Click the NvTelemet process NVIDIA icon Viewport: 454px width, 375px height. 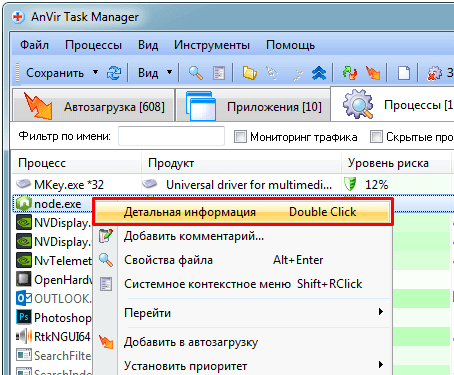tap(24, 260)
